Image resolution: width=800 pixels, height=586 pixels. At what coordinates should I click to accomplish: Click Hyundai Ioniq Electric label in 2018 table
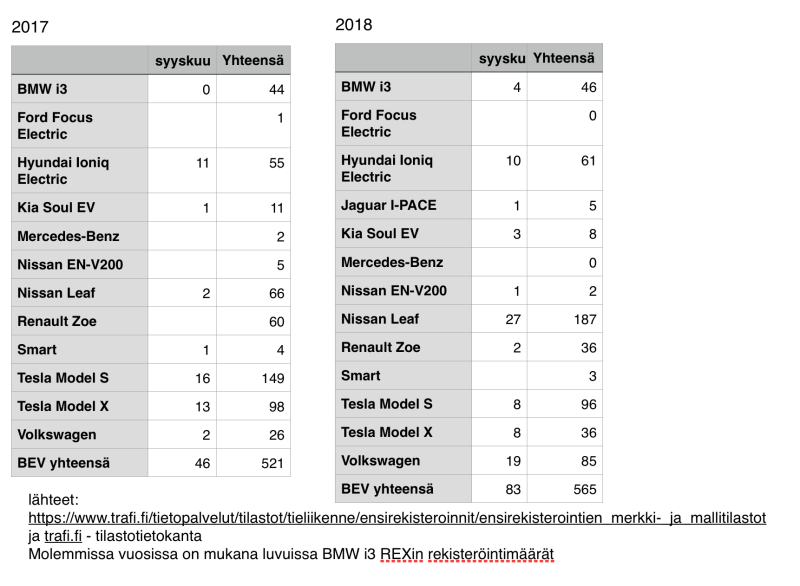[380, 168]
